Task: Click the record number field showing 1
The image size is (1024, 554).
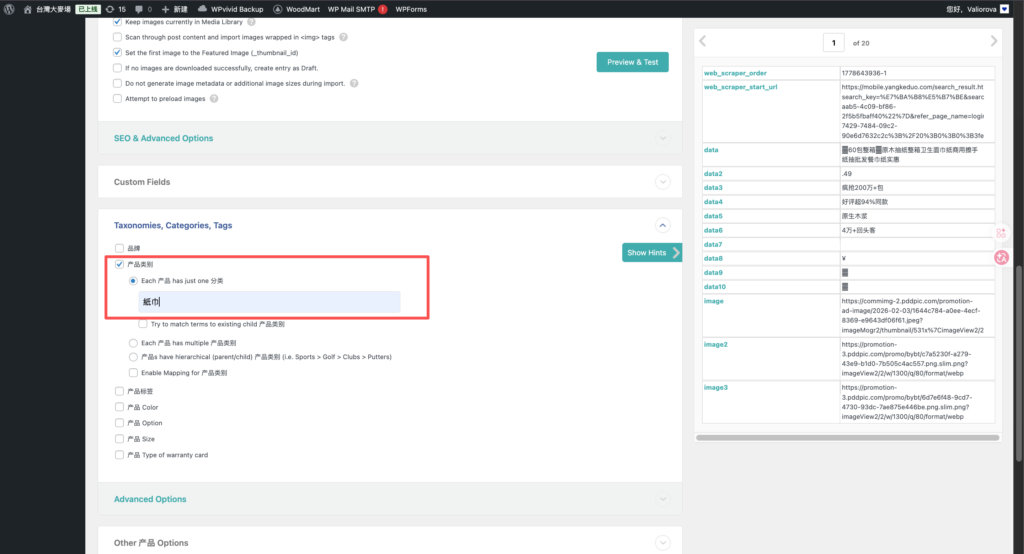Action: coord(833,43)
